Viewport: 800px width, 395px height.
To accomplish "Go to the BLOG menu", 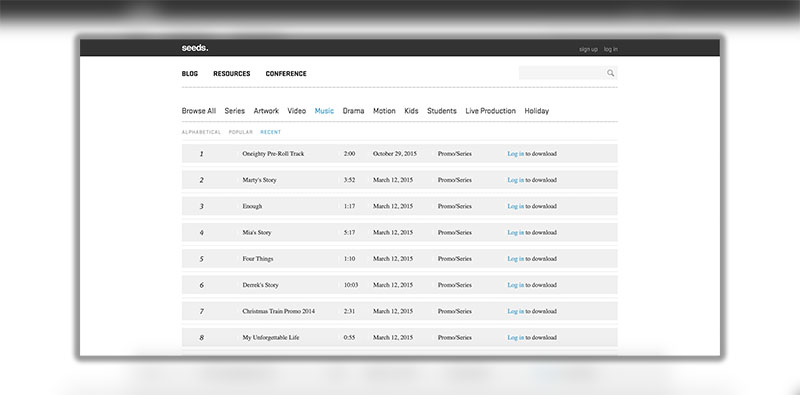I will 190,73.
